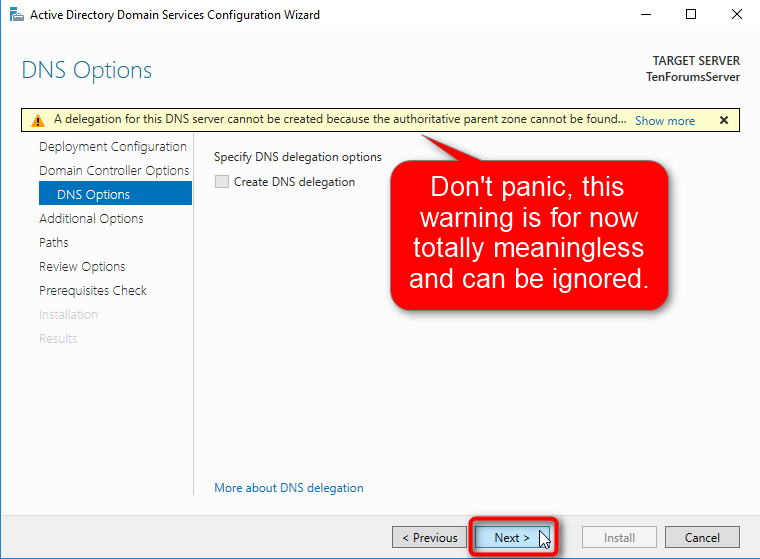
Task: Click the Specify DNS delegation options label
Action: (298, 157)
